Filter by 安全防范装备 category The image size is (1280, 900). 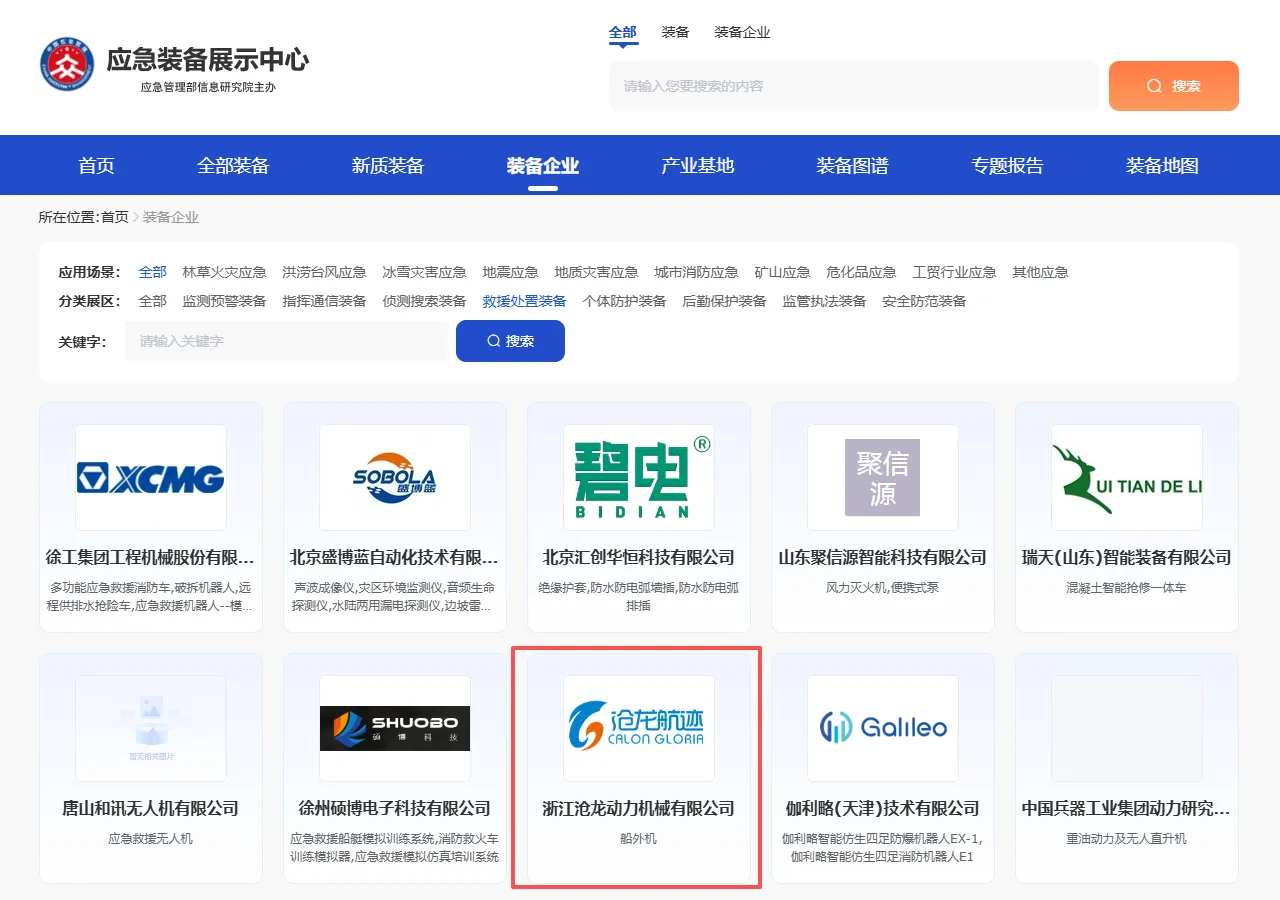[925, 301]
